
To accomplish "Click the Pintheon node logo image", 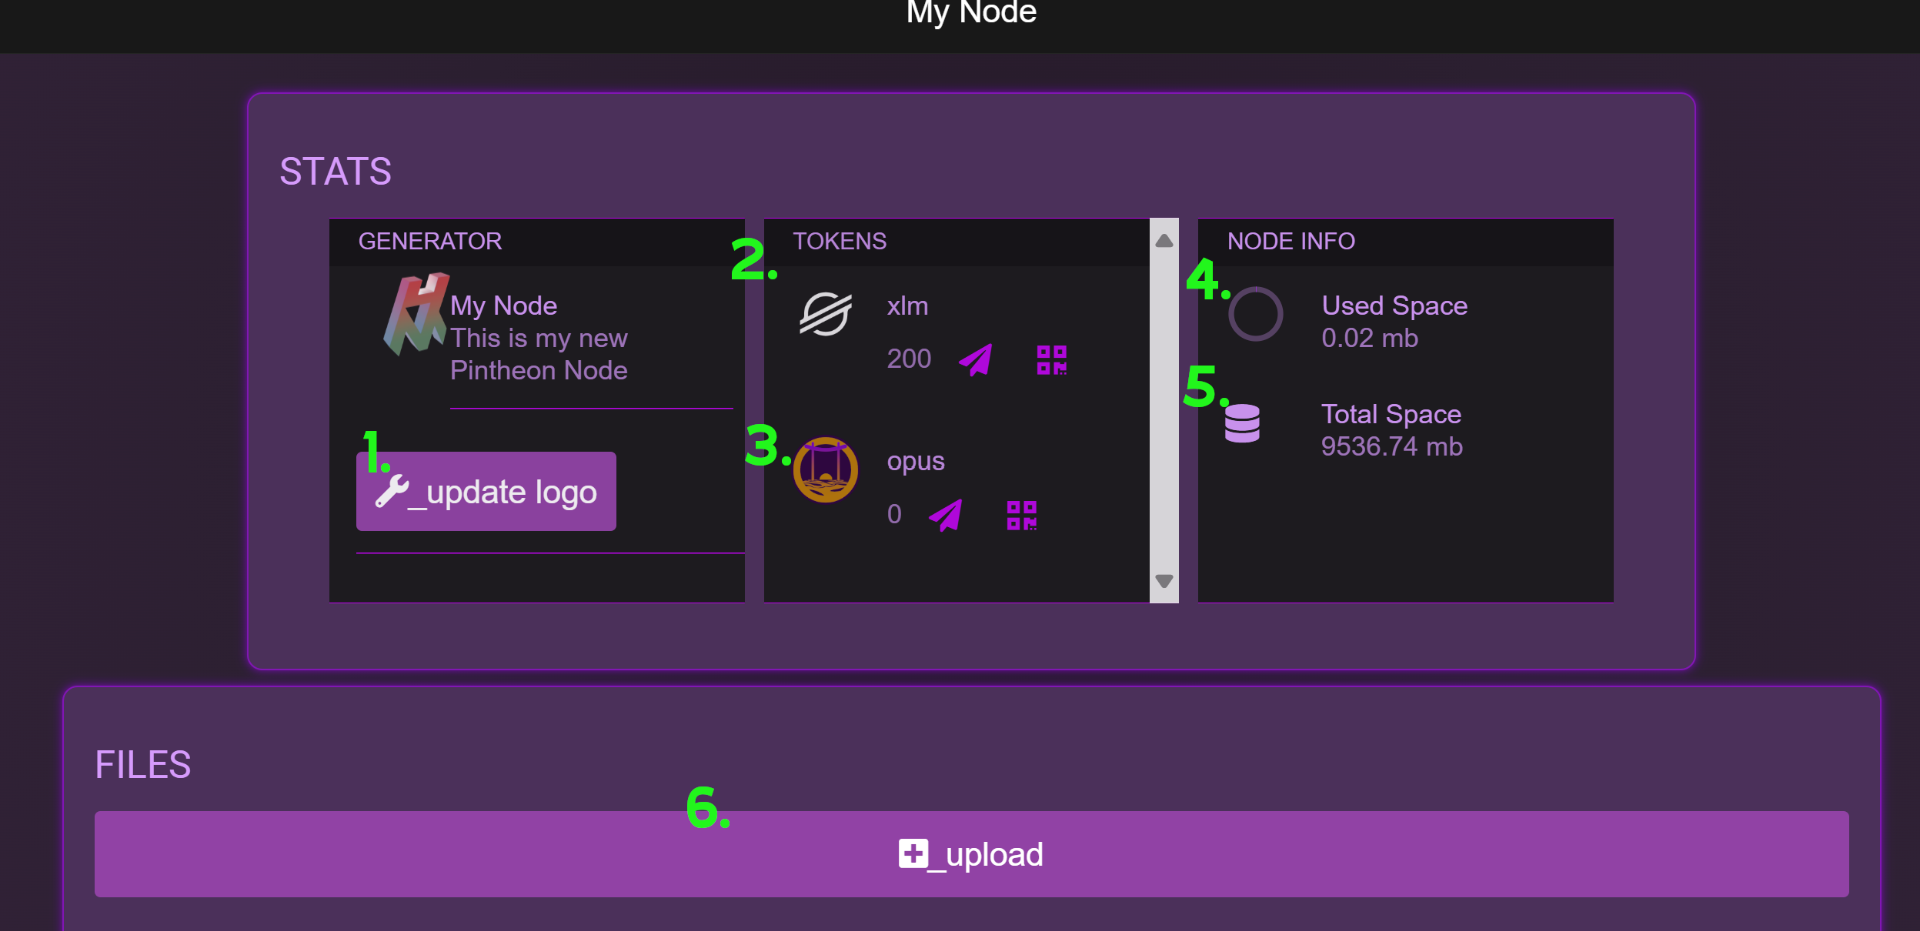I will pos(414,315).
